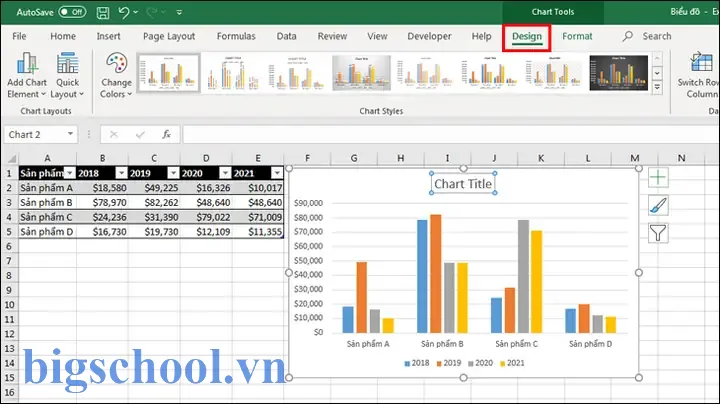Click the Chart Filters funnel button
This screenshot has width=720, height=404.
coord(658,233)
